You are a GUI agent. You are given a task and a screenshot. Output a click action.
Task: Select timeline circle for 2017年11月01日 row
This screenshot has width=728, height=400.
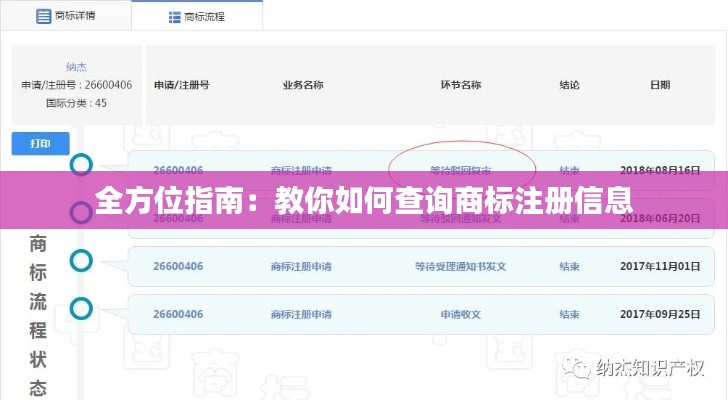81,261
